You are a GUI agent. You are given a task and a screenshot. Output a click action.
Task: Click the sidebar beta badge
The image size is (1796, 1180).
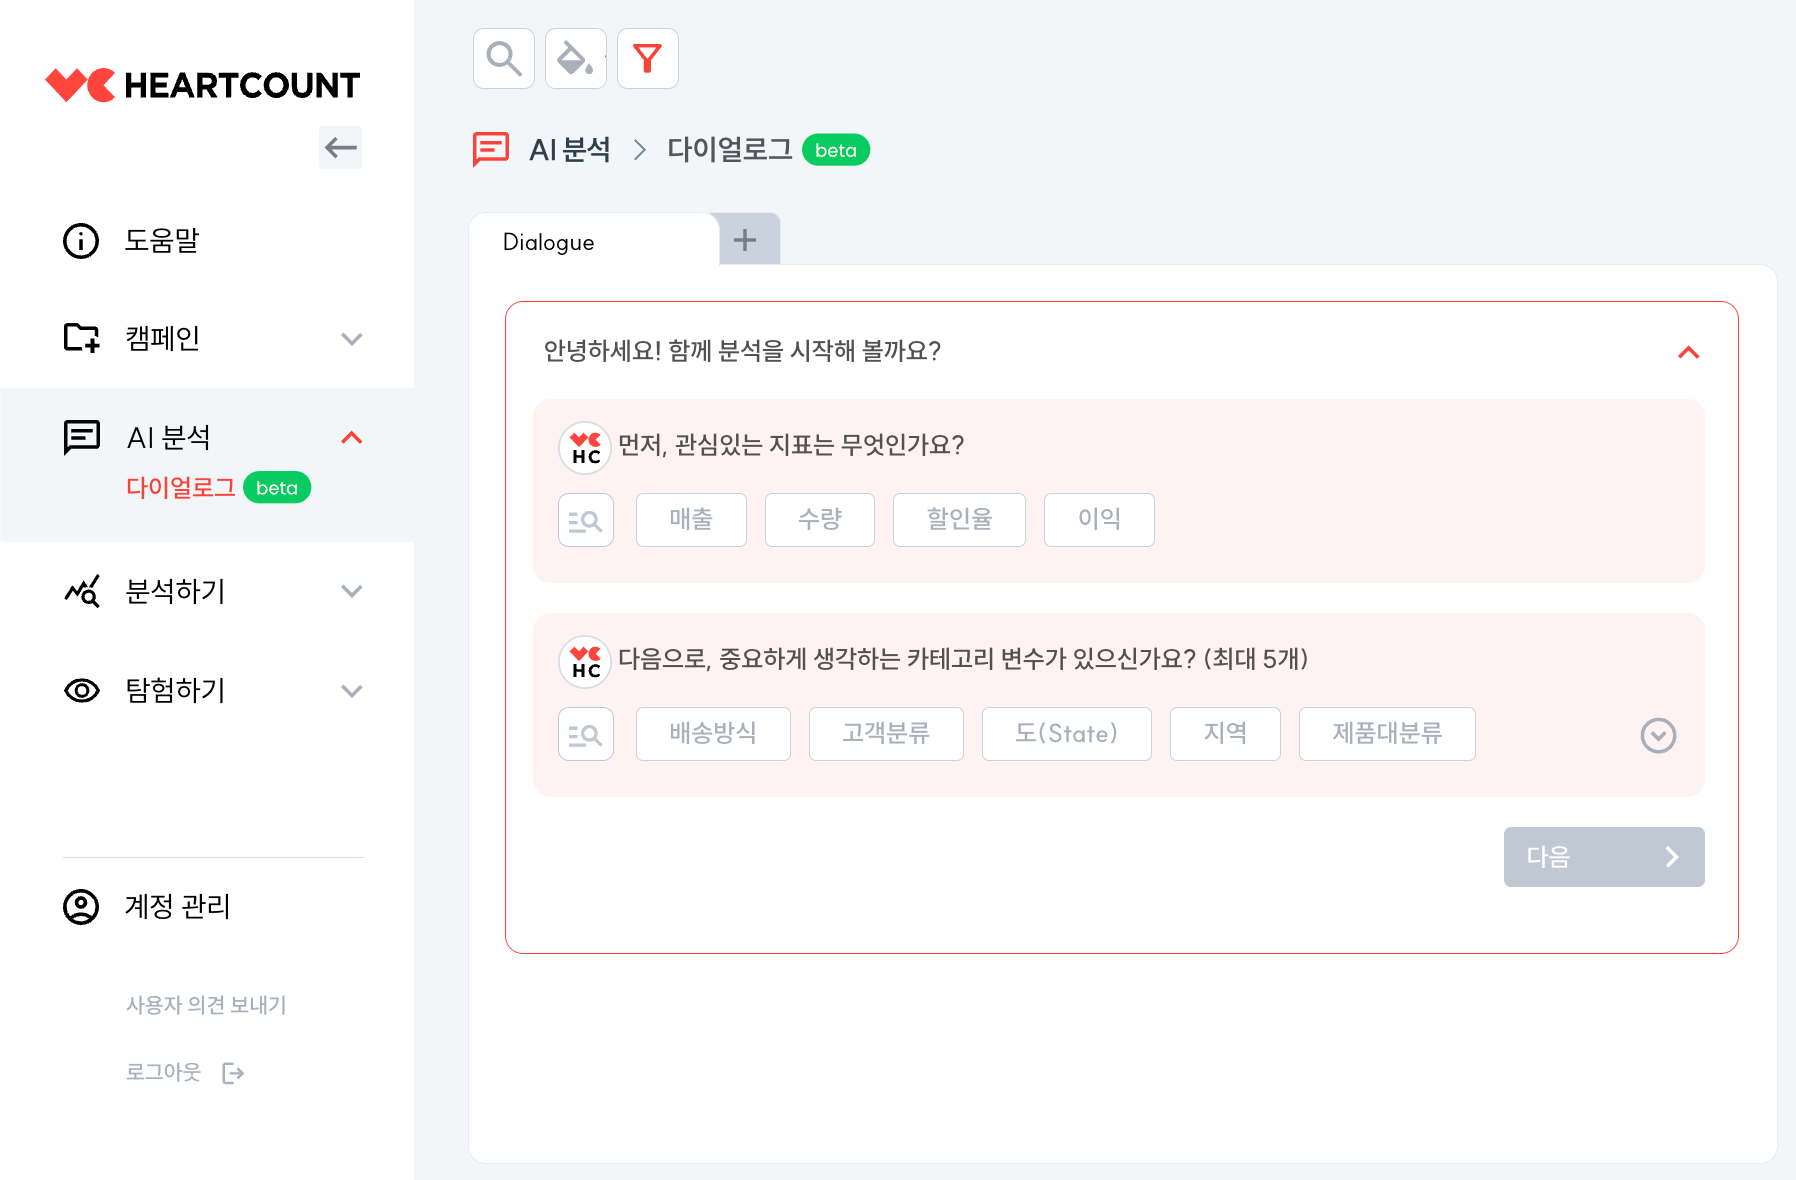pos(277,488)
